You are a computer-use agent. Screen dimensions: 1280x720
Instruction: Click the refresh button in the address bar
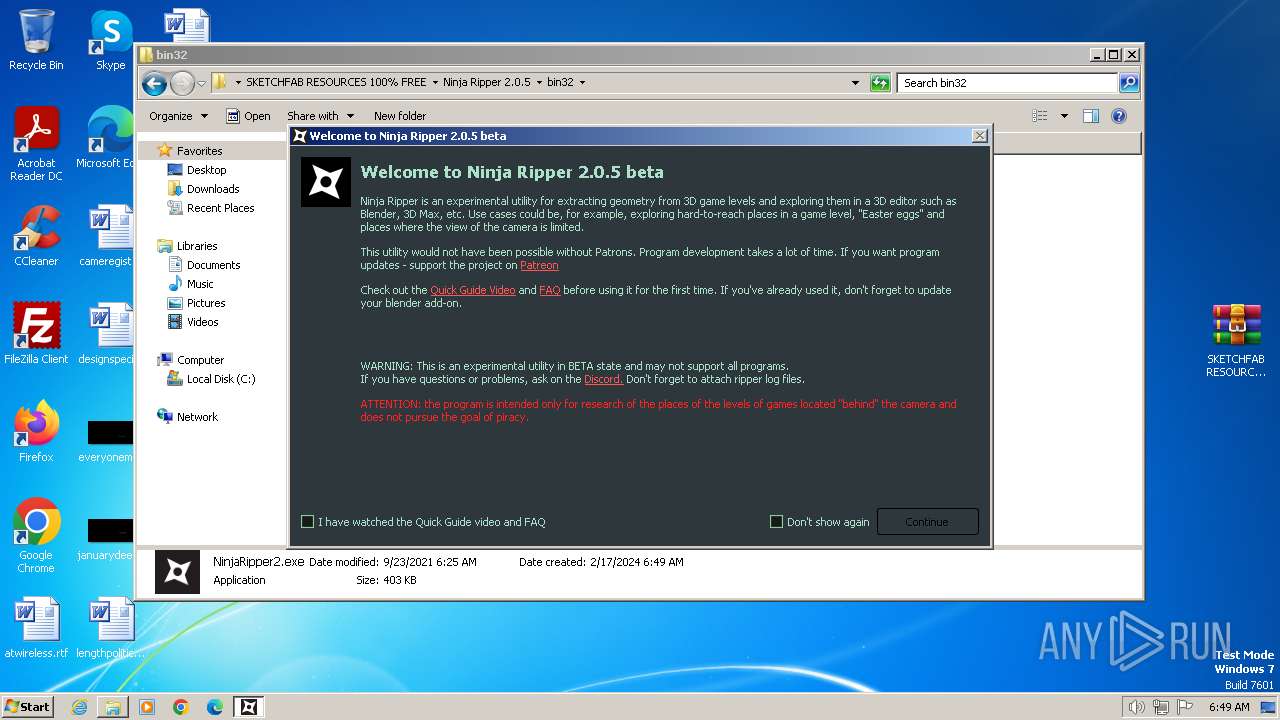[x=880, y=83]
